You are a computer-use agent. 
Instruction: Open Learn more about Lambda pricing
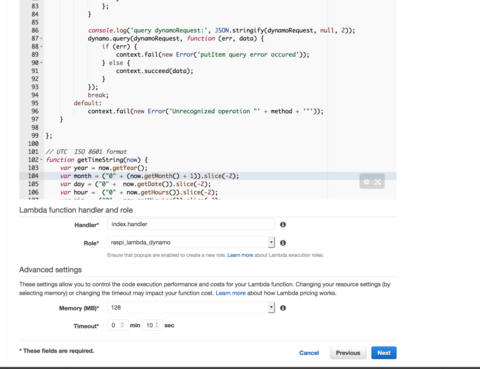point(230,293)
